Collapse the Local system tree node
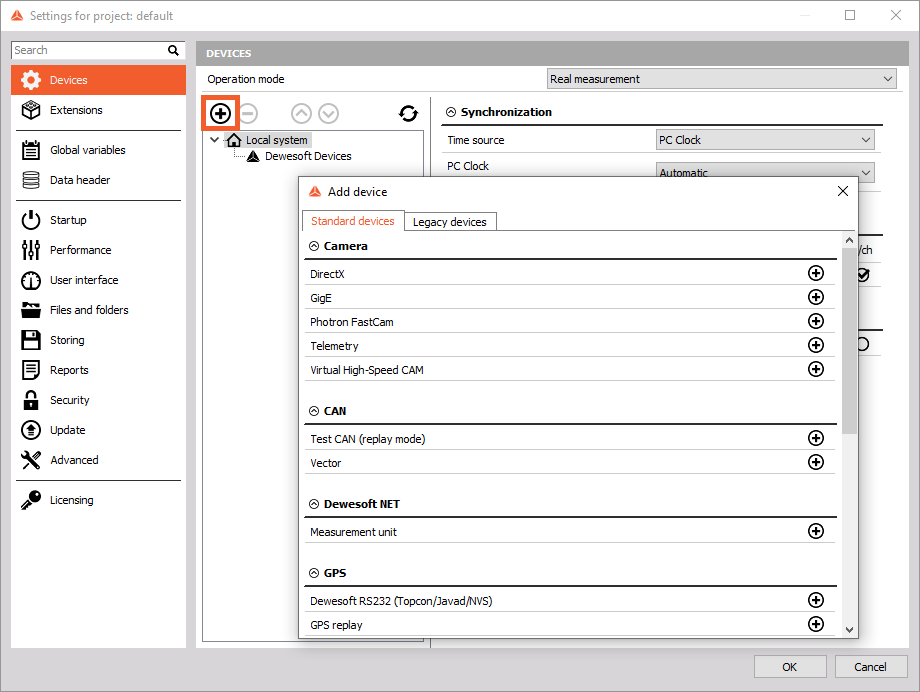The height and width of the screenshot is (692, 920). pos(215,140)
